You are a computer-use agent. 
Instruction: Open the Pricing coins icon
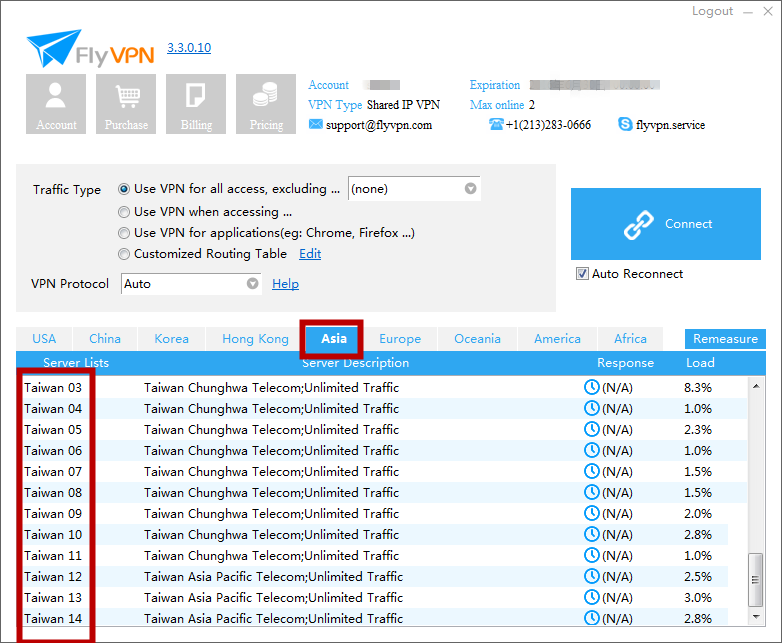[x=266, y=104]
